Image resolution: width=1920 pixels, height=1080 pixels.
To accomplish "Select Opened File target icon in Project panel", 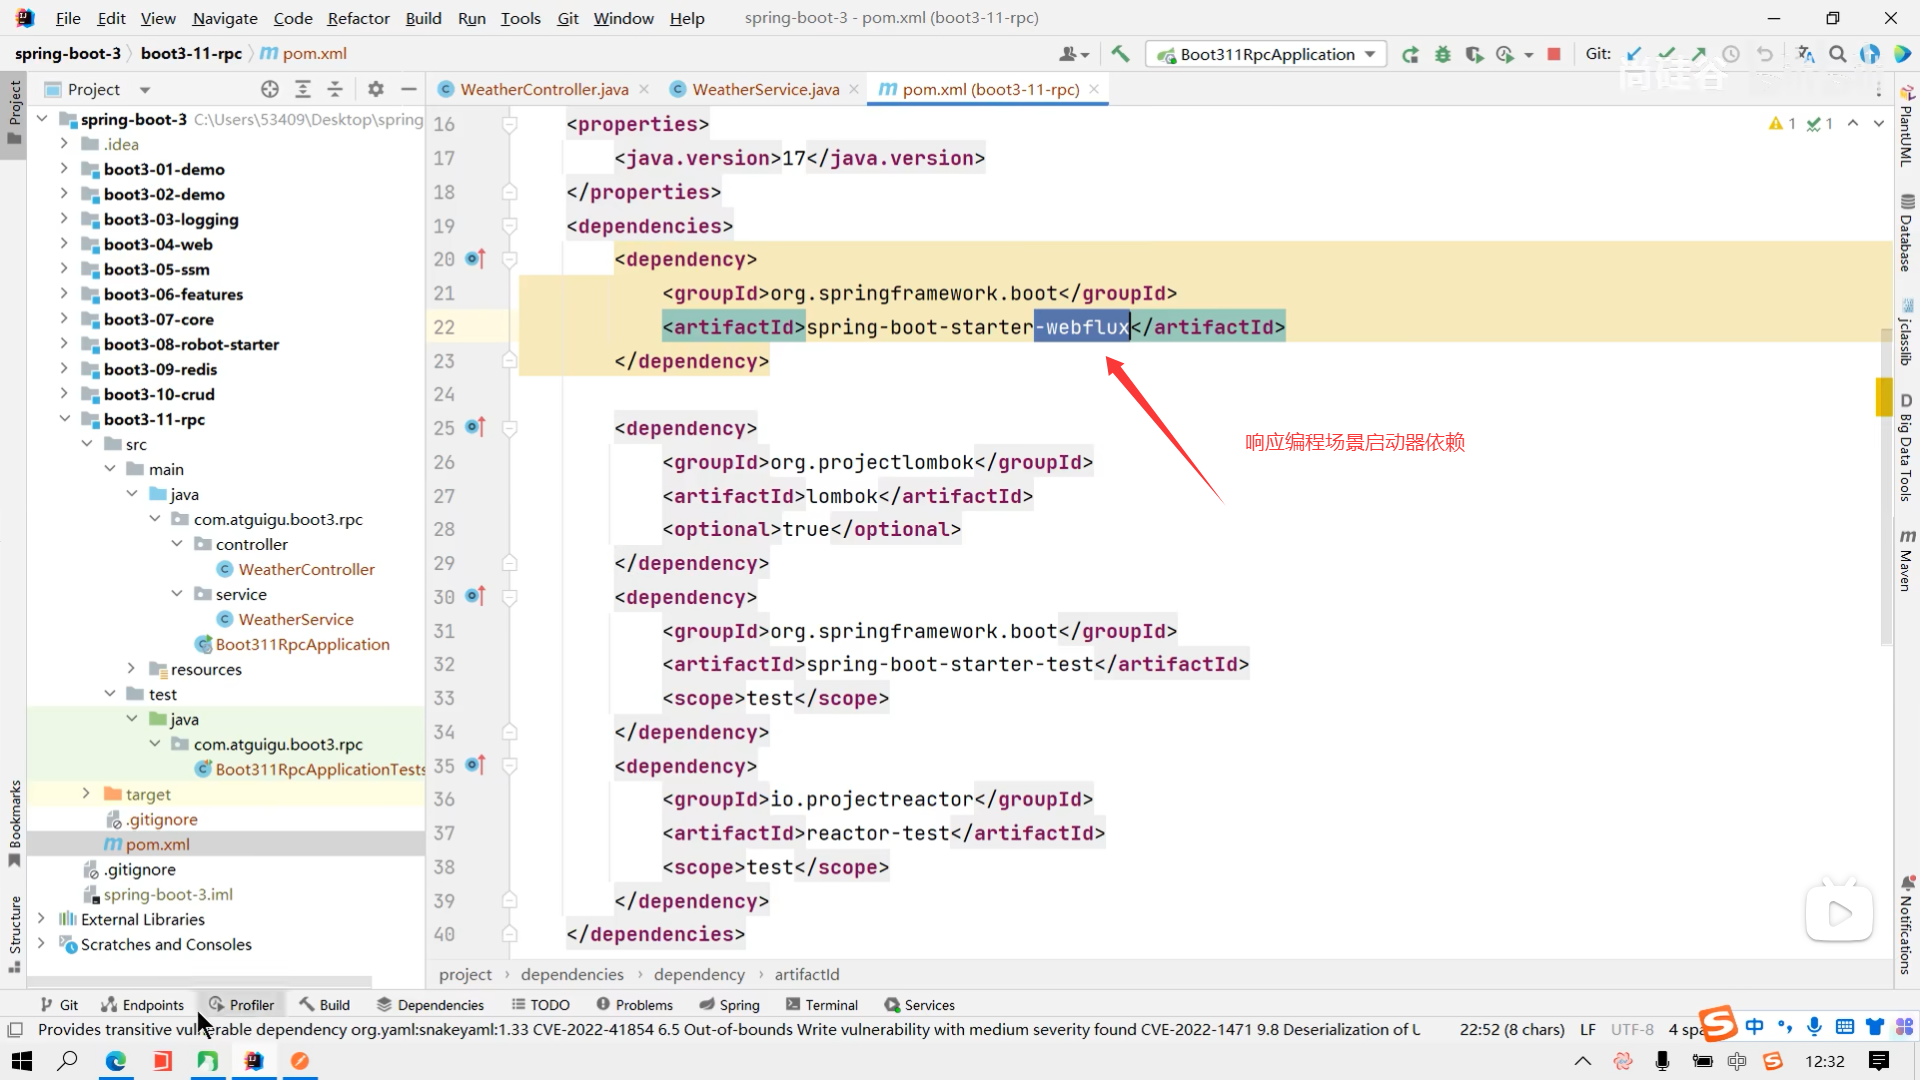I will pos(270,89).
